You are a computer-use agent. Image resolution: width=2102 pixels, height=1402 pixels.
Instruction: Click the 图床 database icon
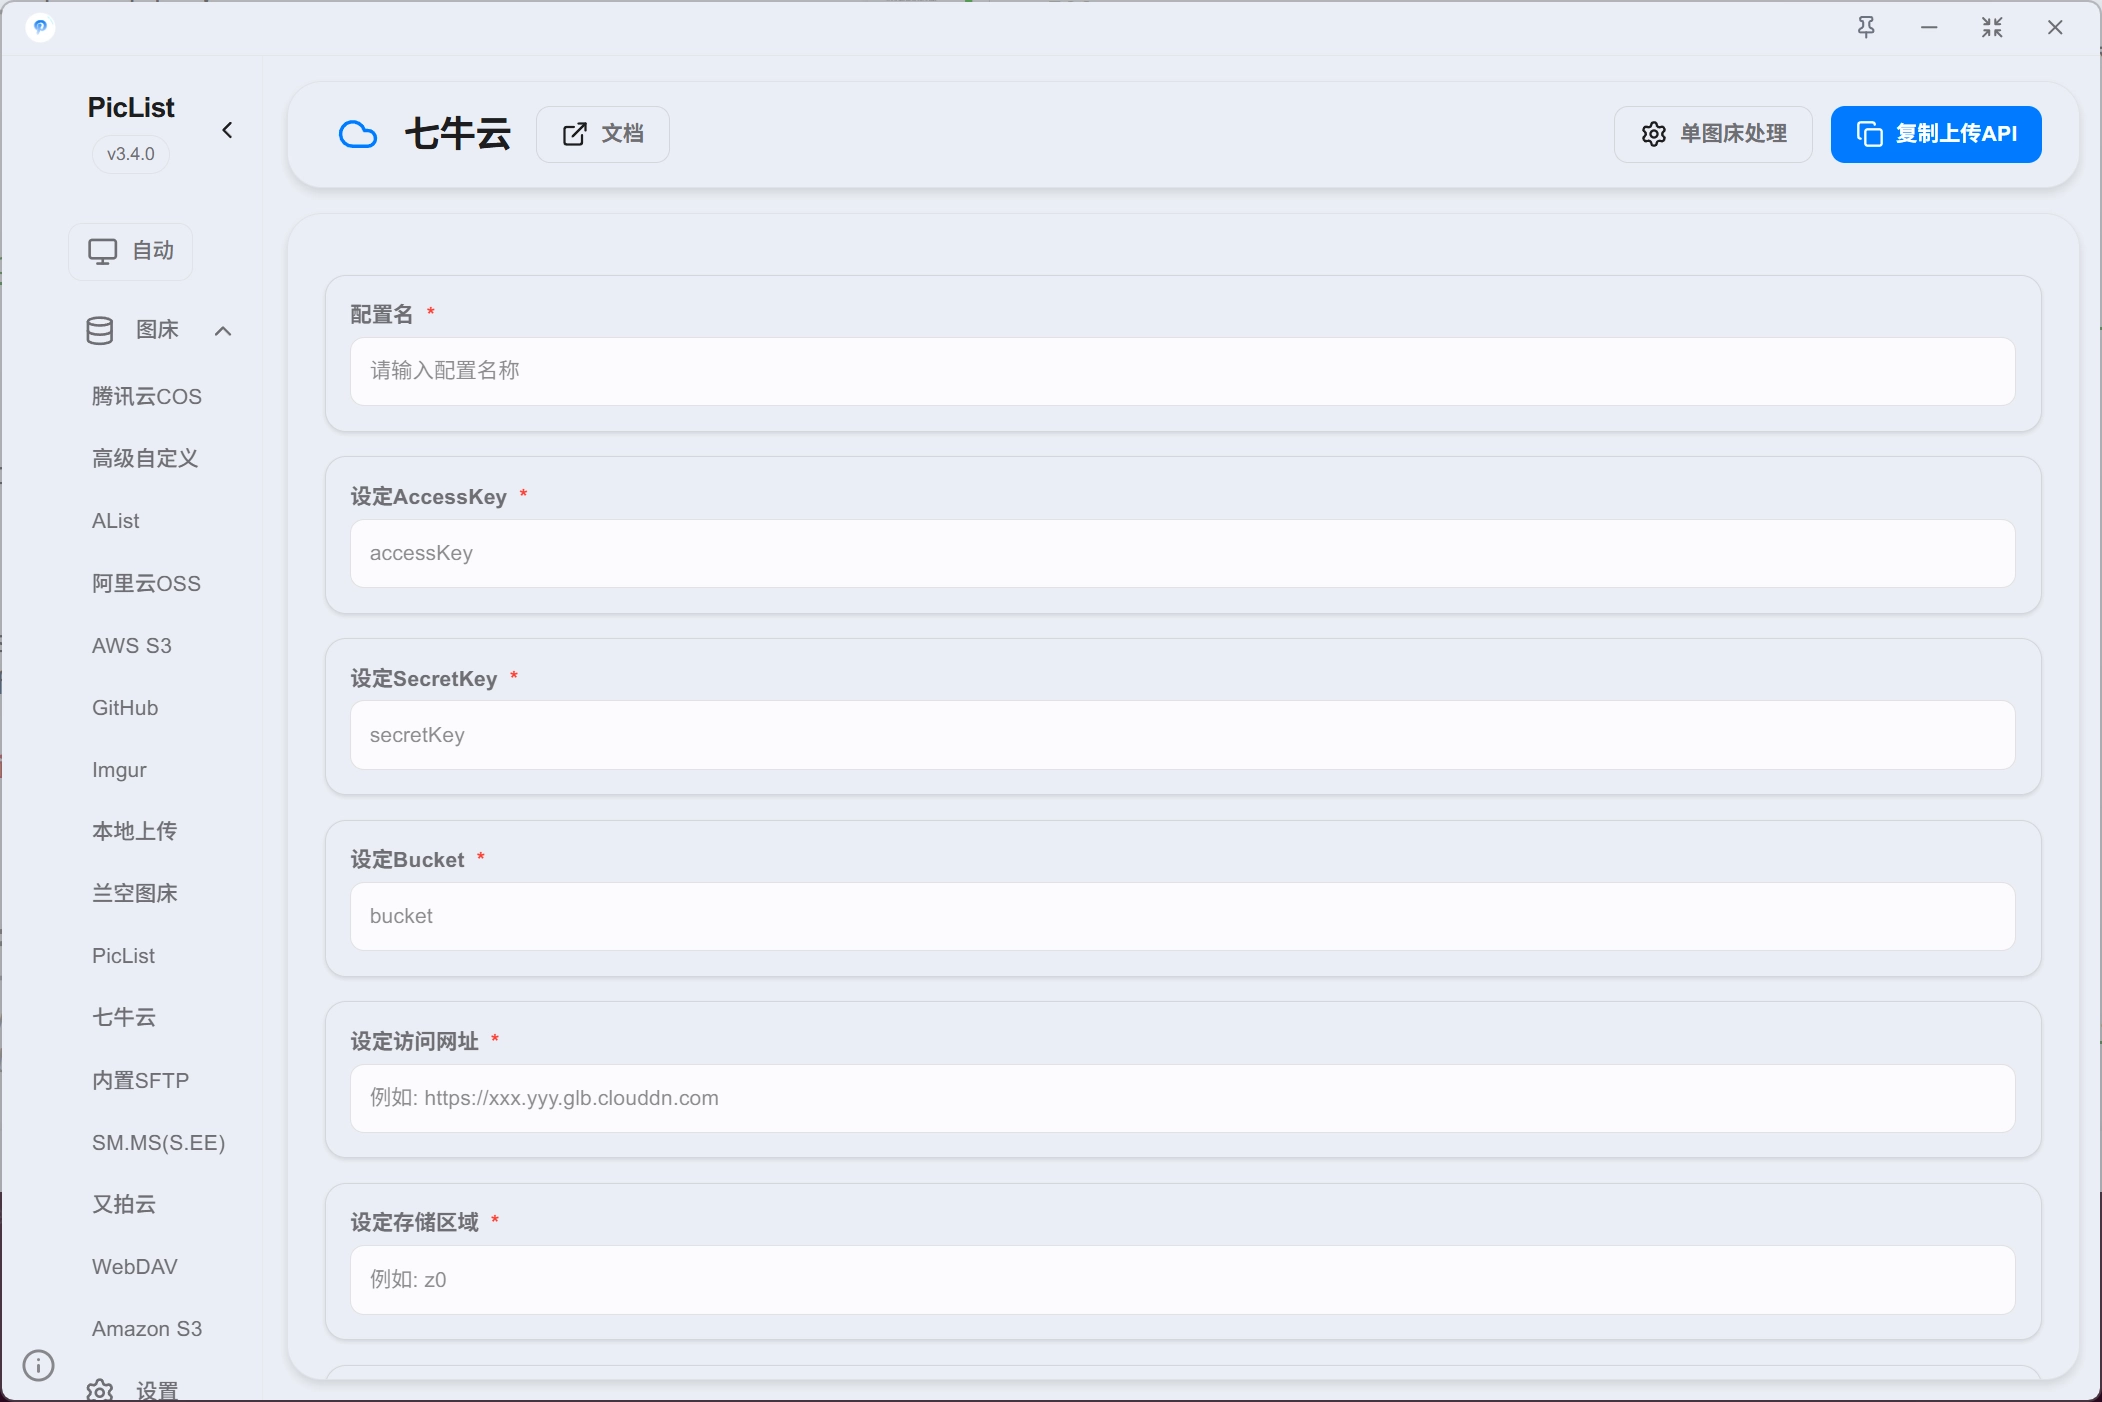pyautogui.click(x=100, y=331)
